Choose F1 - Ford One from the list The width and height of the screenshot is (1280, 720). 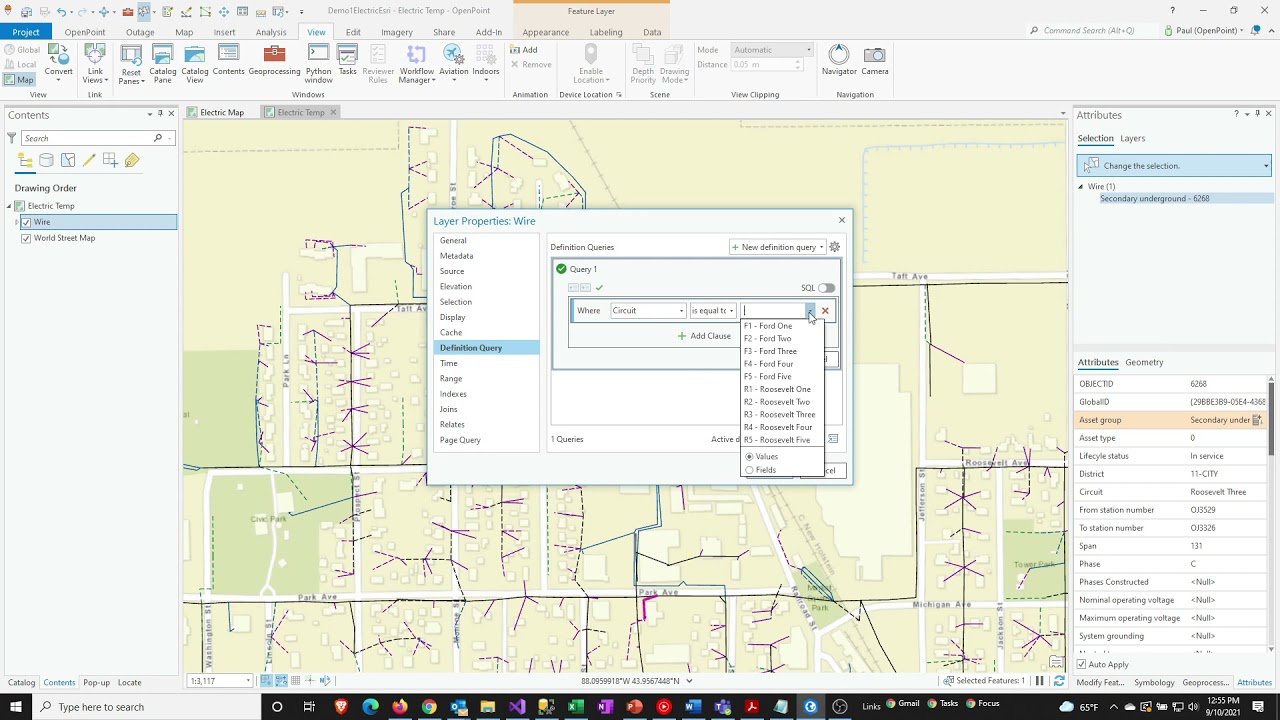pyautogui.click(x=767, y=326)
